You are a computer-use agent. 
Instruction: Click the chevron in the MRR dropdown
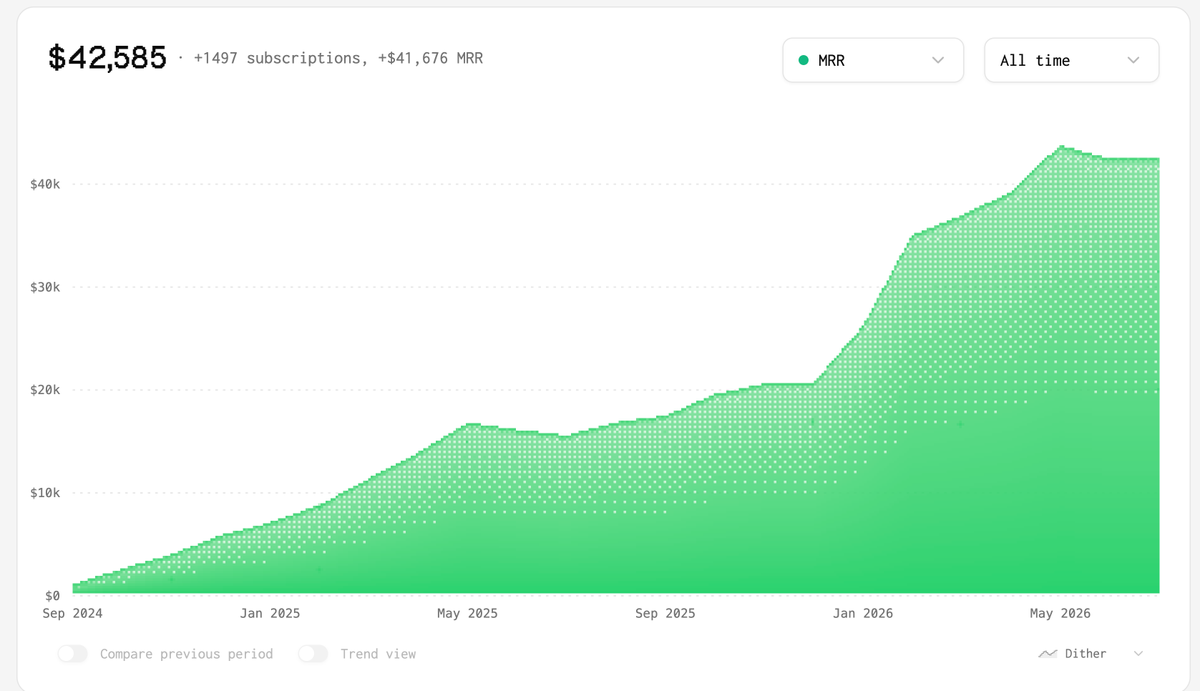[938, 60]
